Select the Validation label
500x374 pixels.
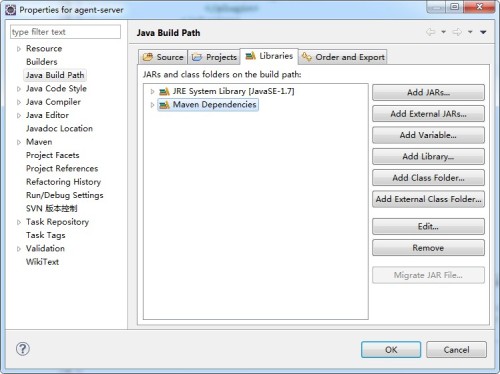(x=45, y=248)
